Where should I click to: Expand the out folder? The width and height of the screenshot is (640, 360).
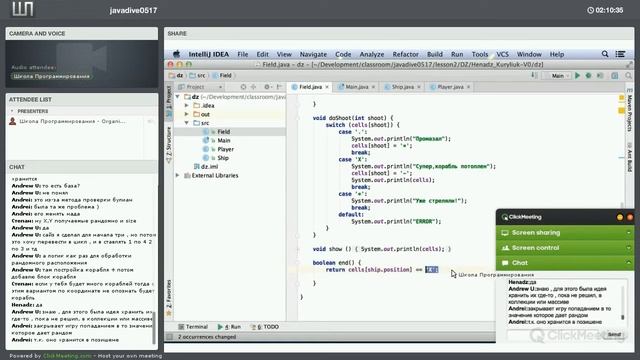coord(187,114)
